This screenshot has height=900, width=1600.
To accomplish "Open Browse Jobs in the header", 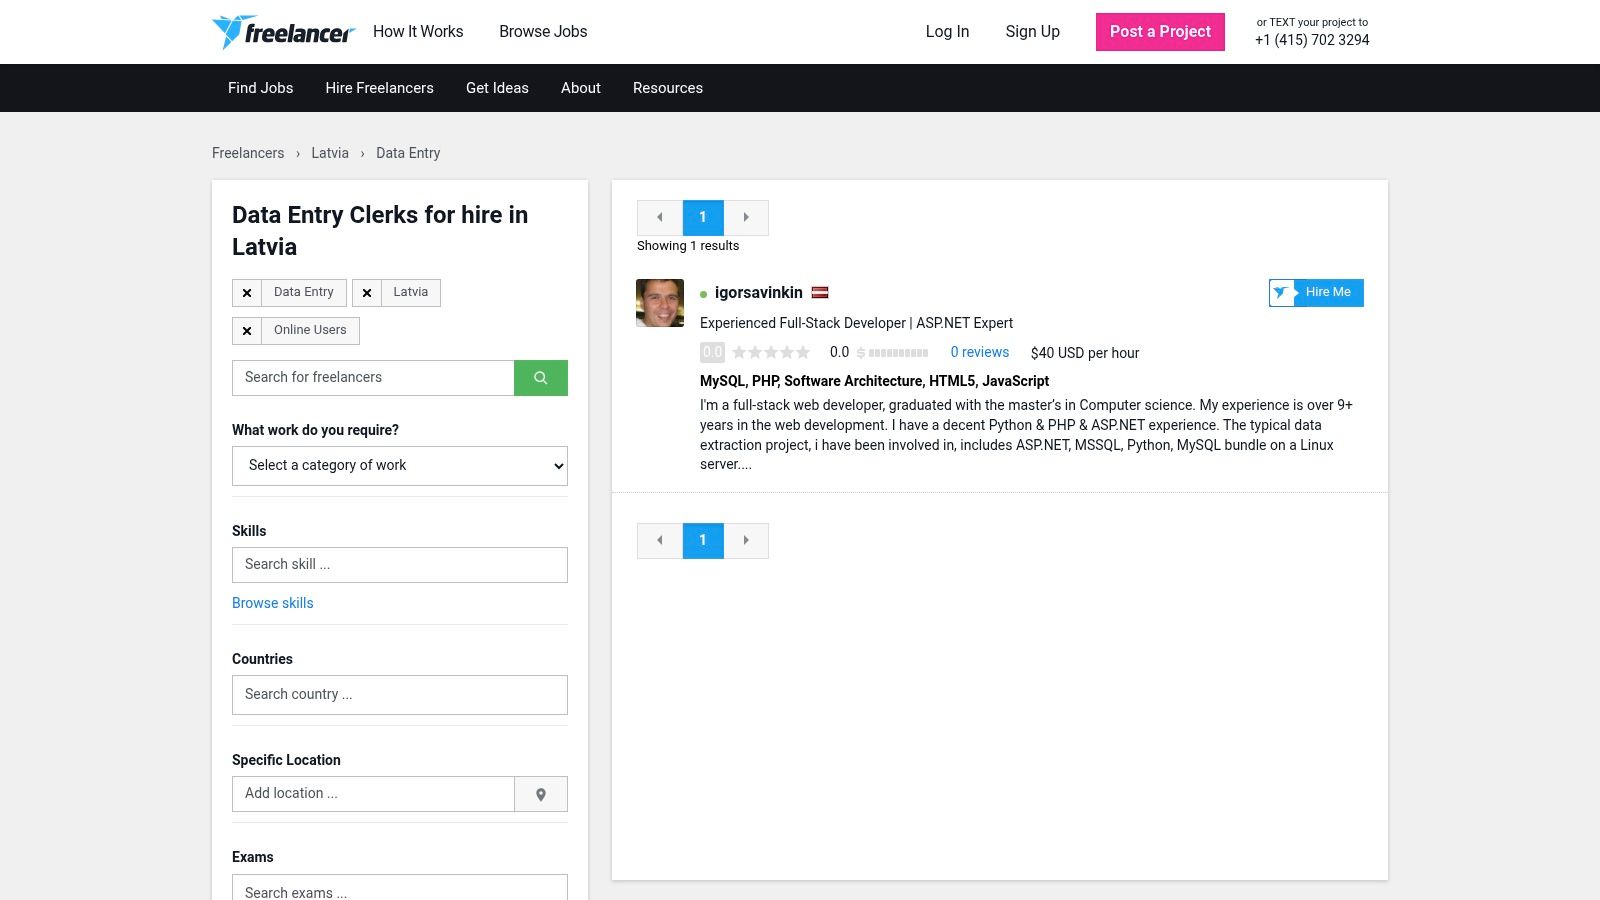I will pos(543,32).
